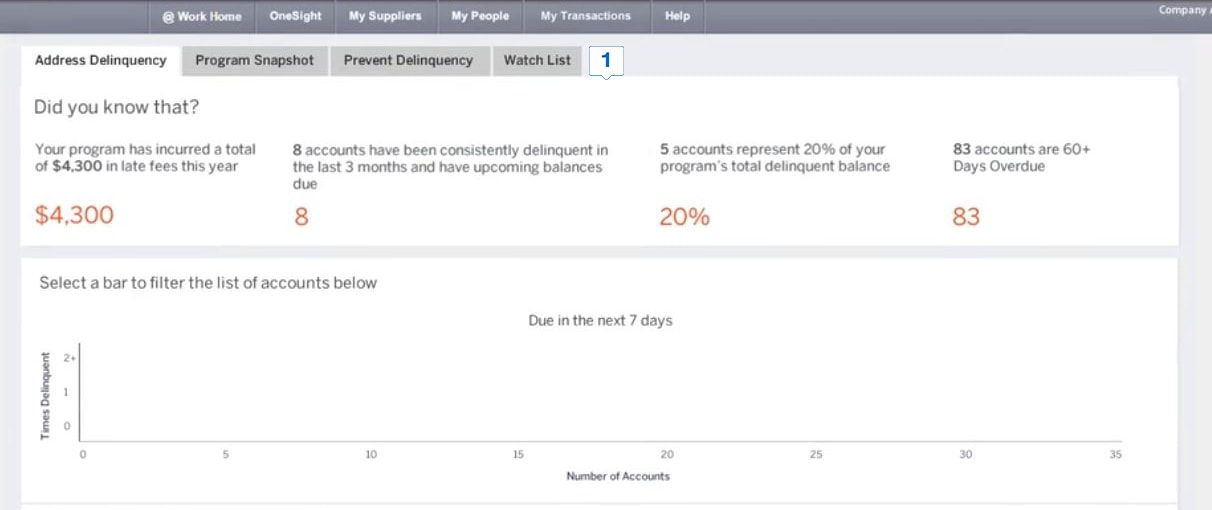Click the large orange 8 delinquent accounts number

(x=301, y=216)
